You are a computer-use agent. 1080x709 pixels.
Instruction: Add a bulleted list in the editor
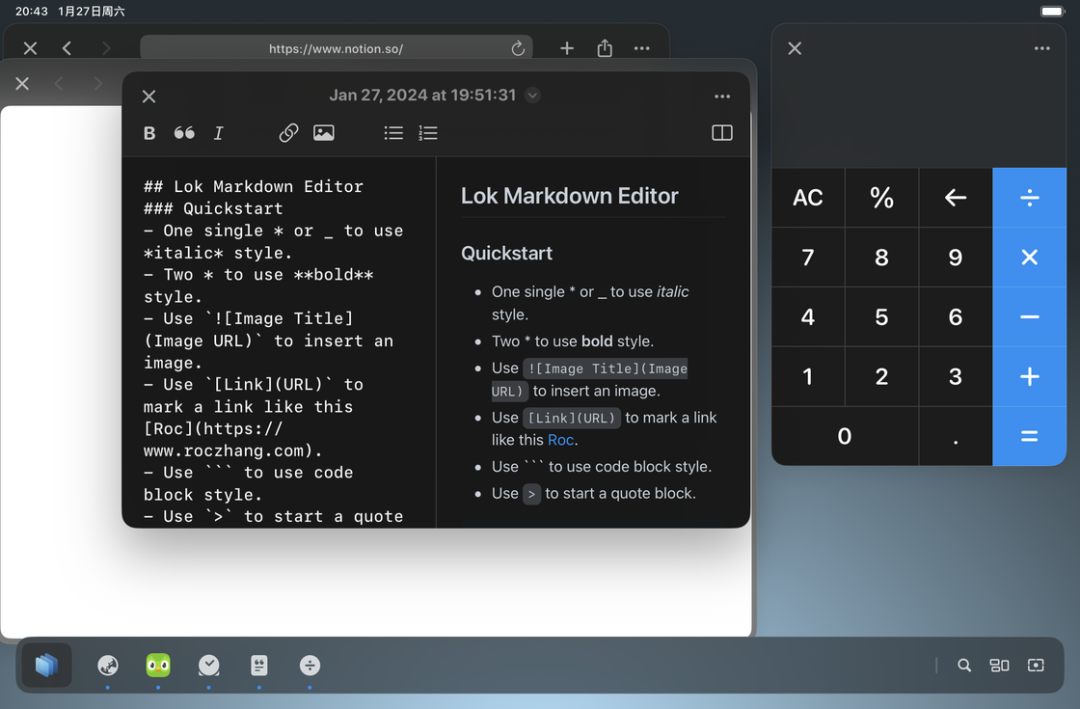click(x=393, y=133)
